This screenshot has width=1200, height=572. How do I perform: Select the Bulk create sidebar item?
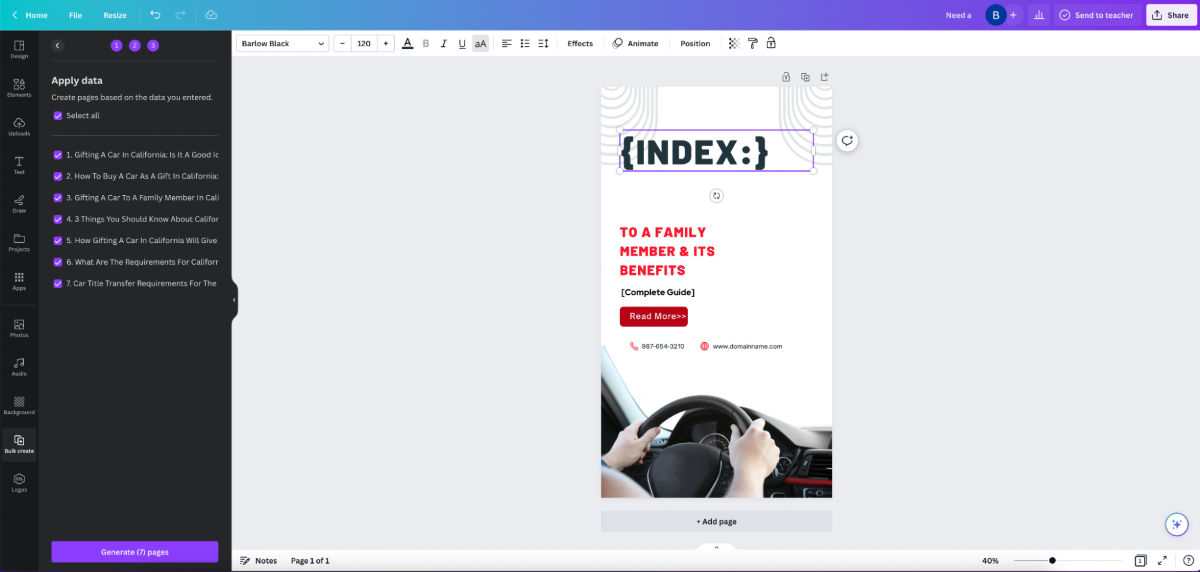[x=19, y=444]
